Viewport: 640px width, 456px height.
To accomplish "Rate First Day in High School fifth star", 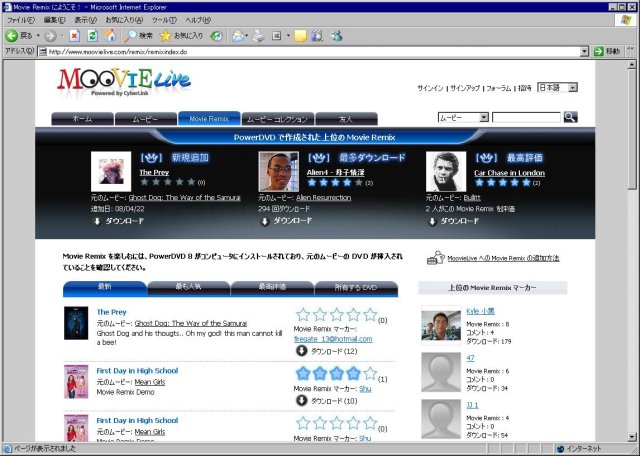I will [x=370, y=373].
